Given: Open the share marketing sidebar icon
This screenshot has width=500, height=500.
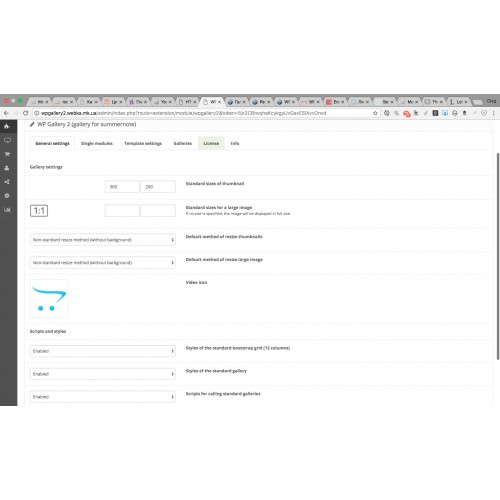Looking at the screenshot, I should (x=7, y=182).
